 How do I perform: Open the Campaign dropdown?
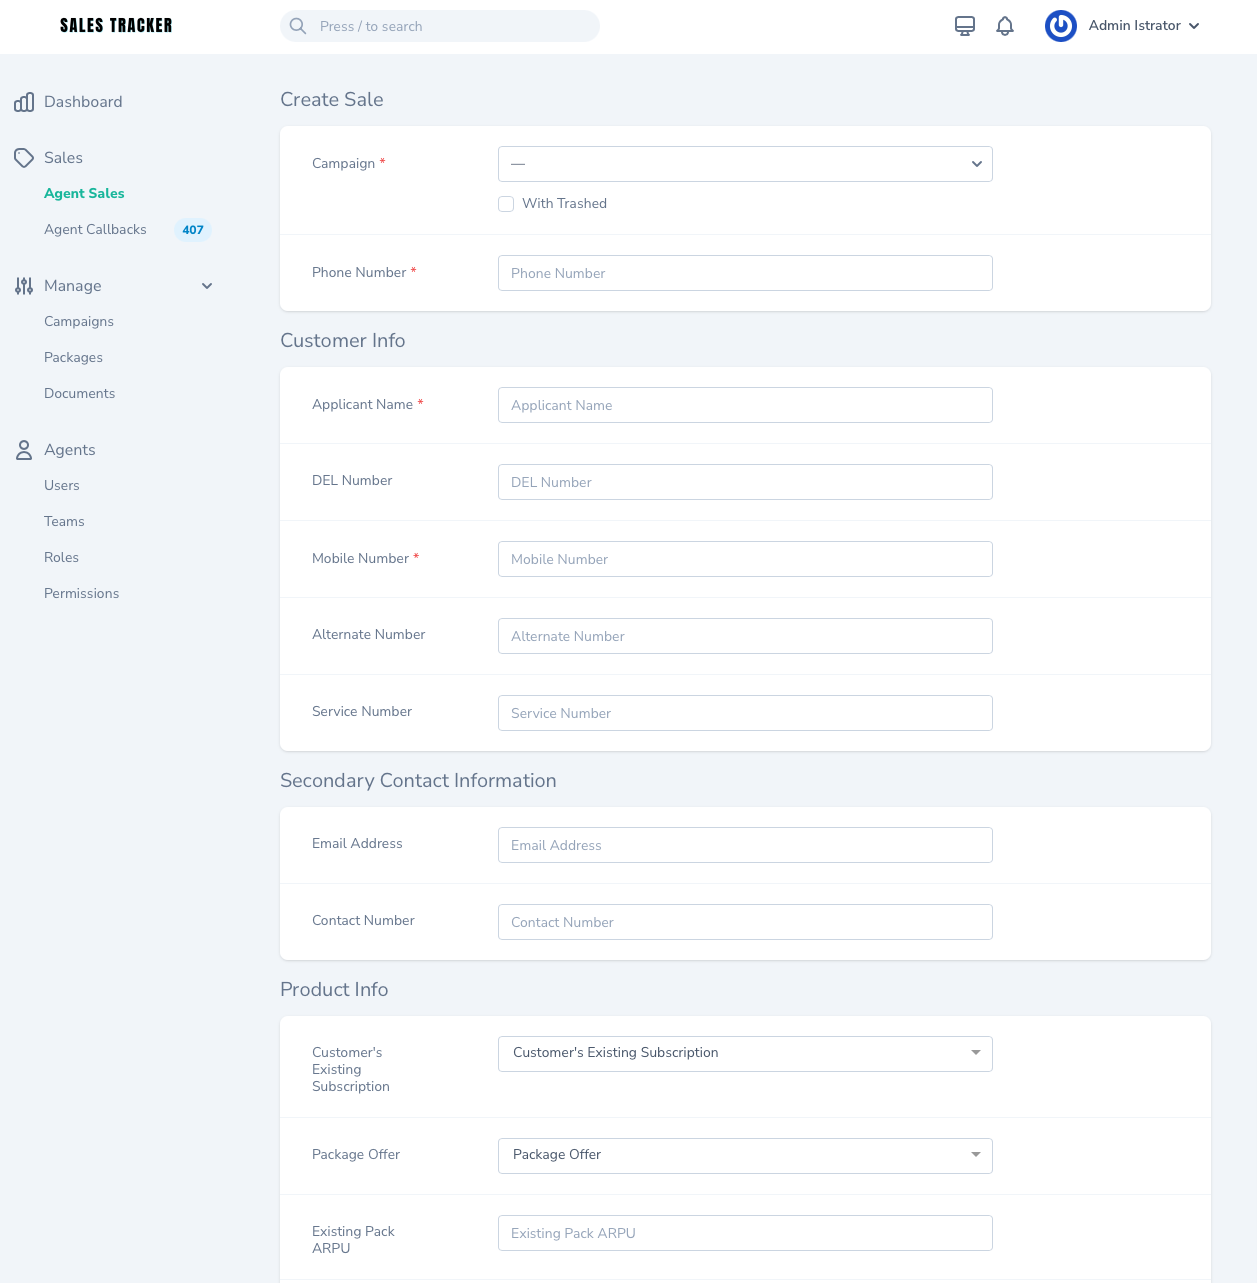(x=745, y=163)
